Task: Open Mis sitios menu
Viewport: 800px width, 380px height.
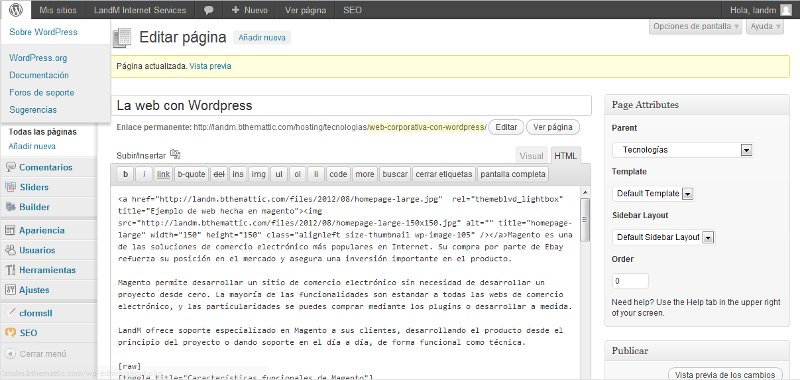Action: click(58, 10)
